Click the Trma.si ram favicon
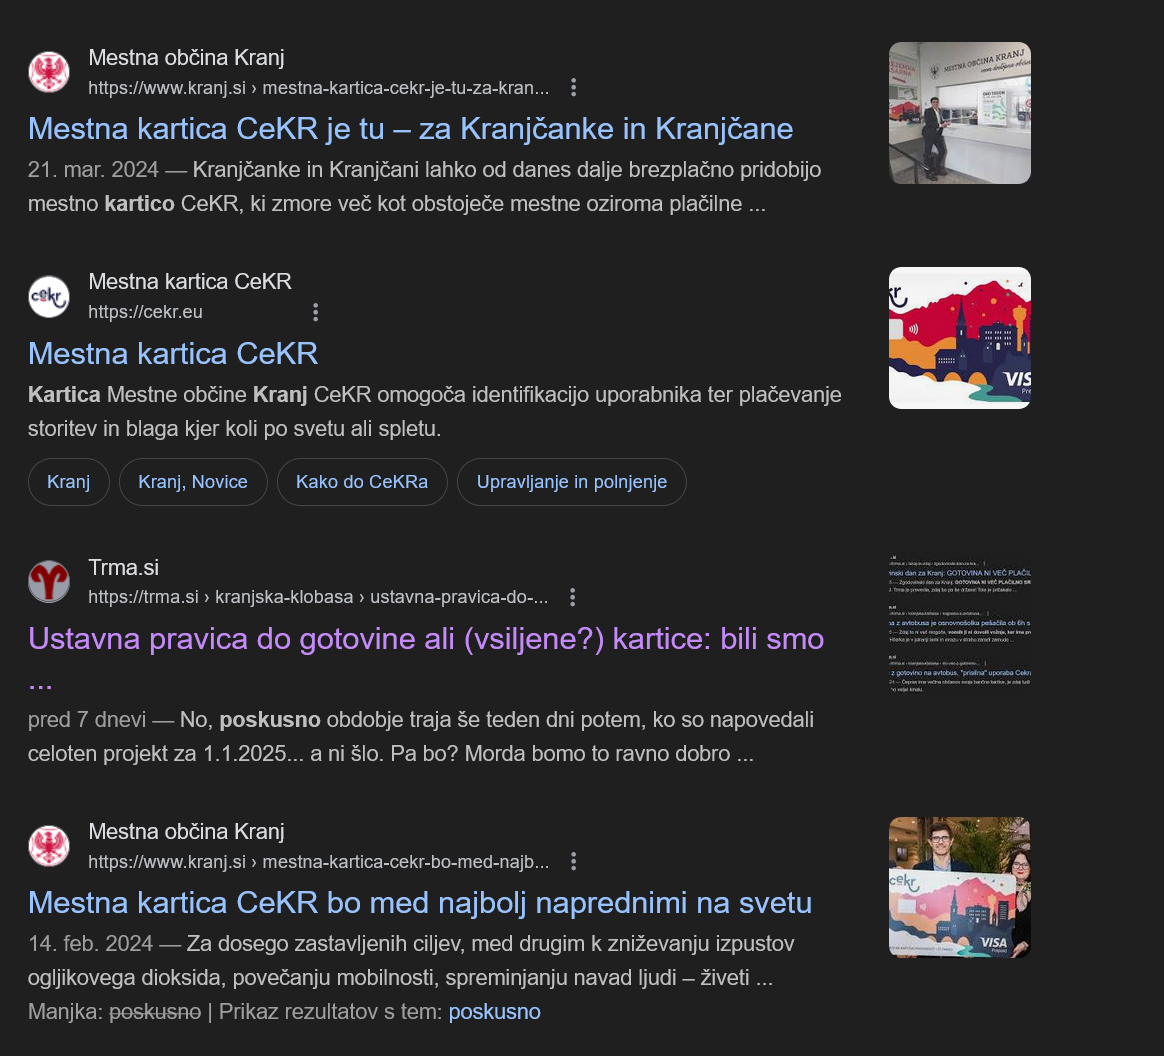 pyautogui.click(x=49, y=582)
